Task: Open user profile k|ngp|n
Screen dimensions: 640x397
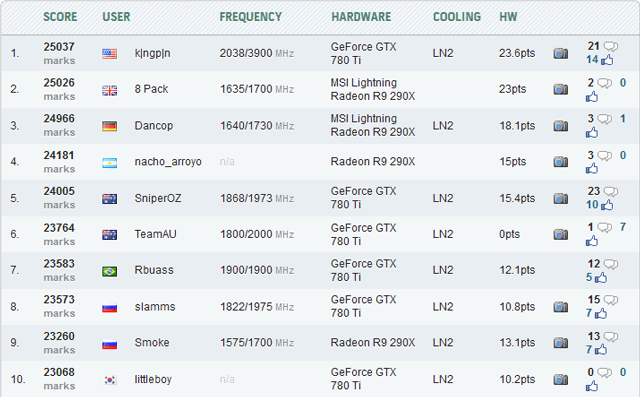Action: pos(152,53)
